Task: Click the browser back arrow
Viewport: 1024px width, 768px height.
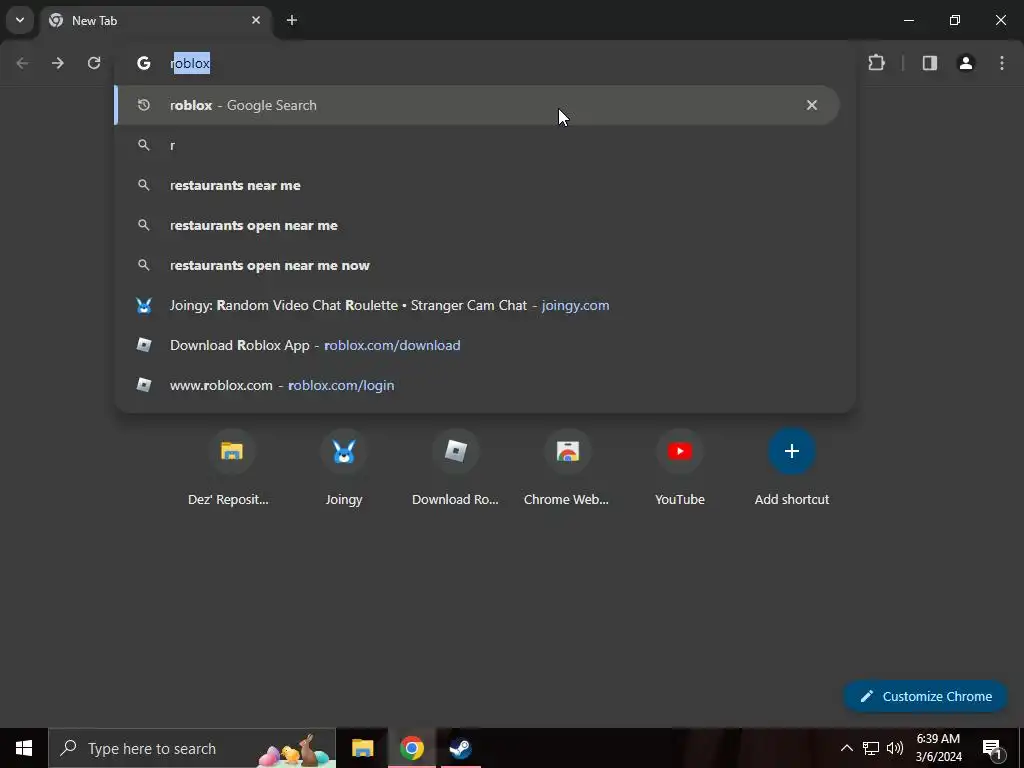Action: (x=22, y=63)
